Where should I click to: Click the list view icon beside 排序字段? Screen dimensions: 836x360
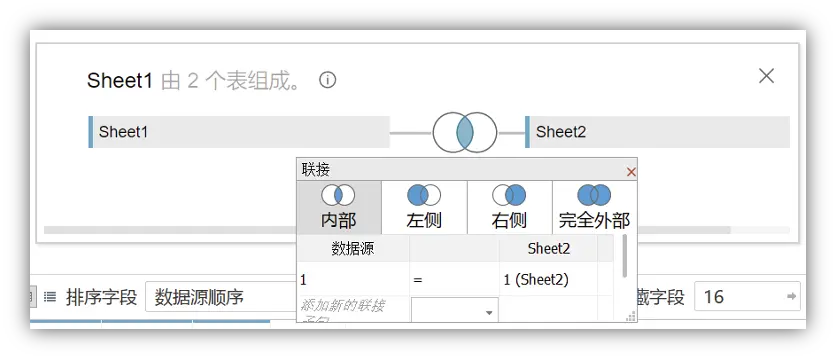point(50,297)
